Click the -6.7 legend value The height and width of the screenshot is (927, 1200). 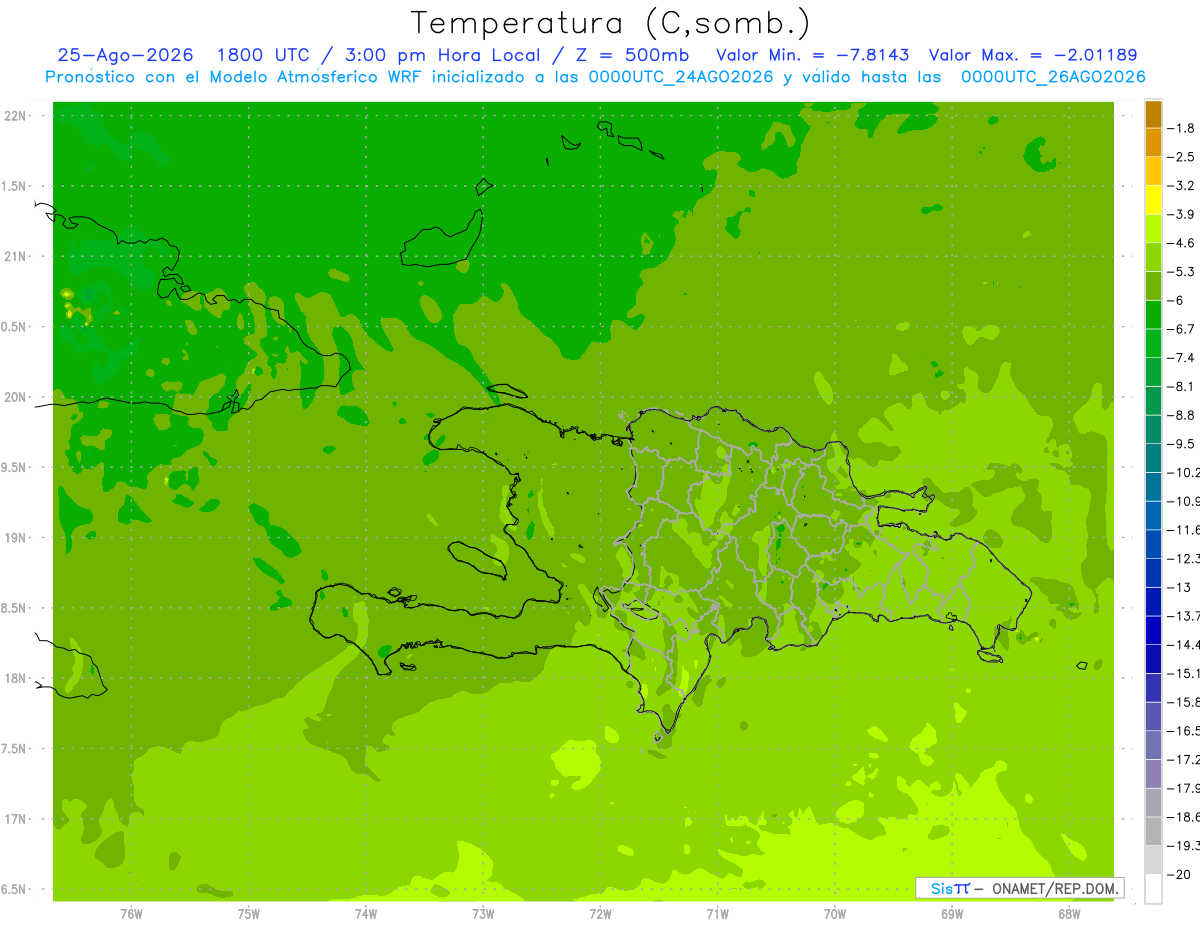[1182, 329]
